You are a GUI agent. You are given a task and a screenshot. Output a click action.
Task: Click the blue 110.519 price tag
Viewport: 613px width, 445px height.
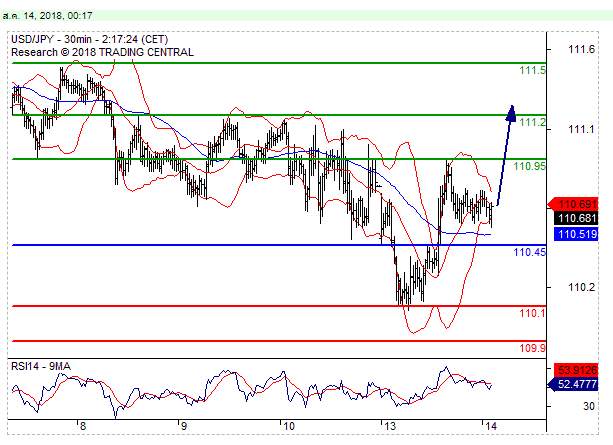576,234
